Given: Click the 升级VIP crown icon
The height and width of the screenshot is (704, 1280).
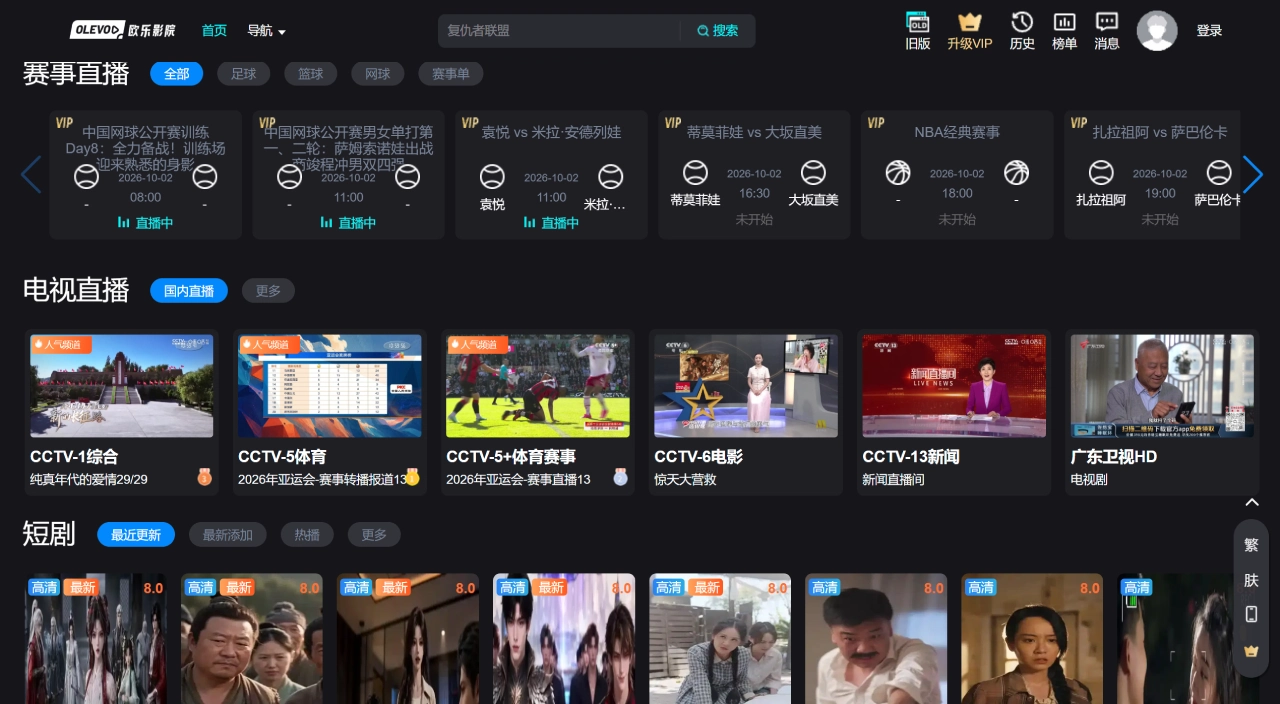Looking at the screenshot, I should point(969,22).
